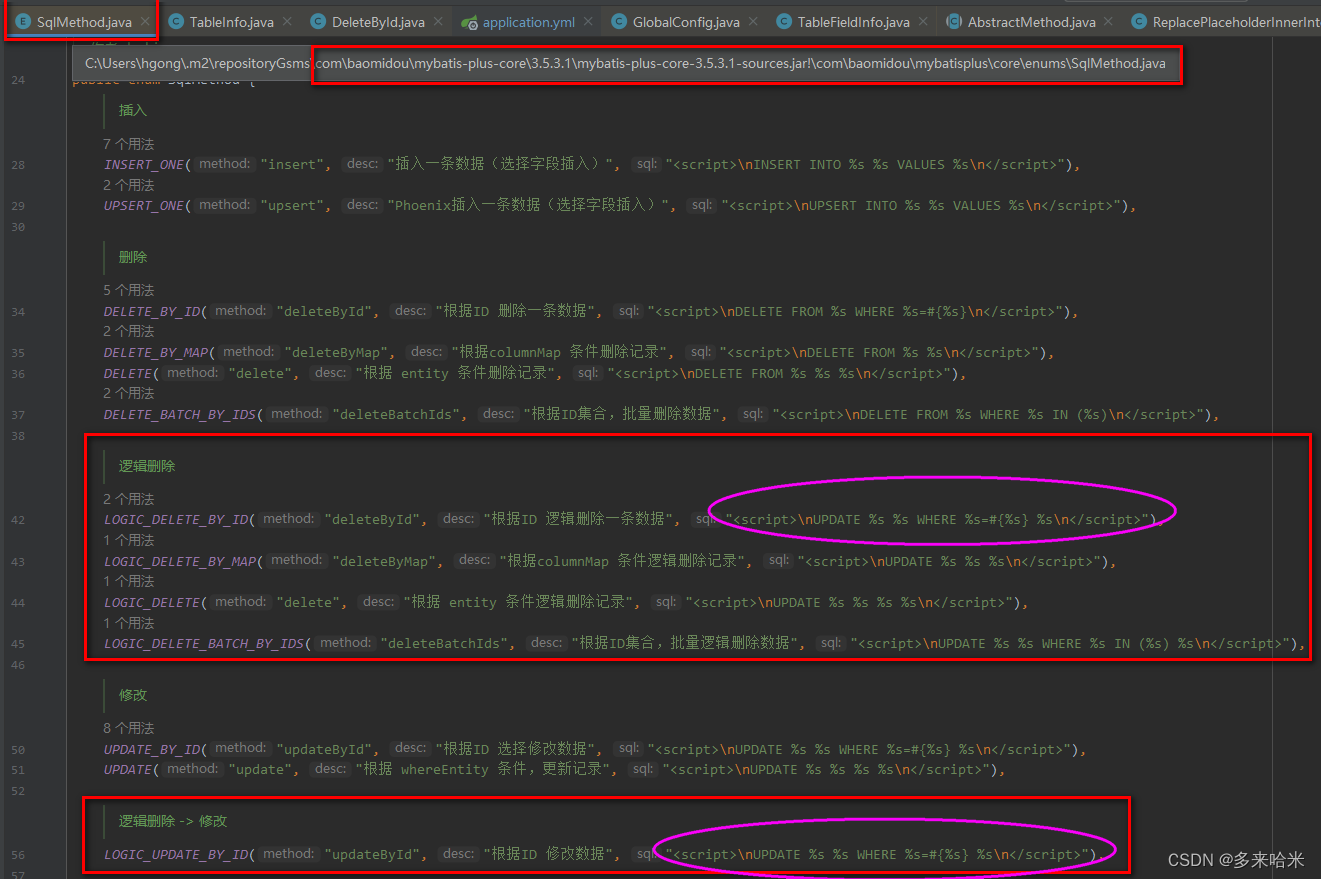This screenshot has height=879, width=1321.
Task: Click the LOGIC_DELETE_BY_ID enum constant
Action: coord(176,519)
